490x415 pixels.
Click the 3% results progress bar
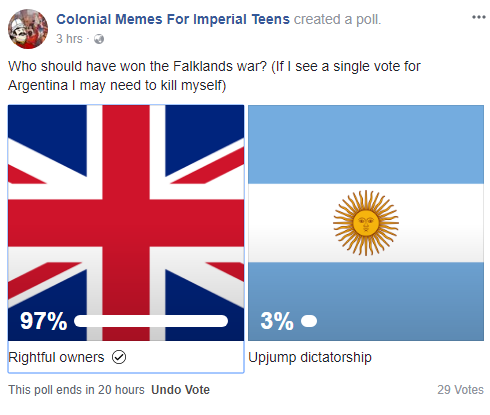[x=309, y=321]
